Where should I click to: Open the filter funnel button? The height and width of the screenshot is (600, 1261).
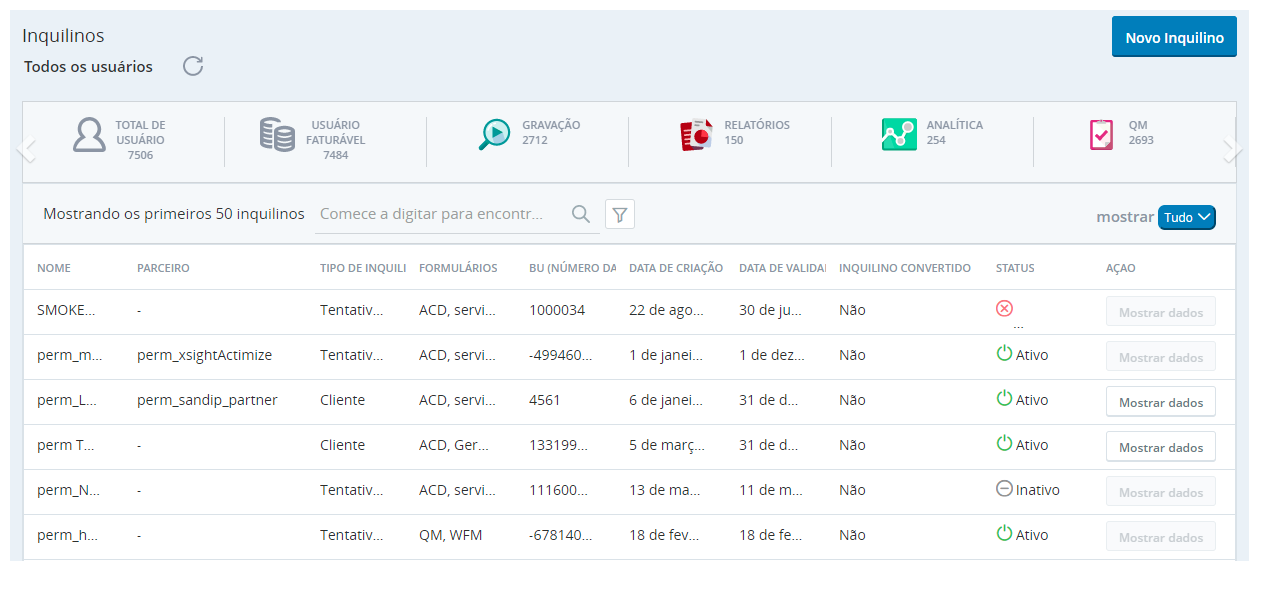coord(620,214)
